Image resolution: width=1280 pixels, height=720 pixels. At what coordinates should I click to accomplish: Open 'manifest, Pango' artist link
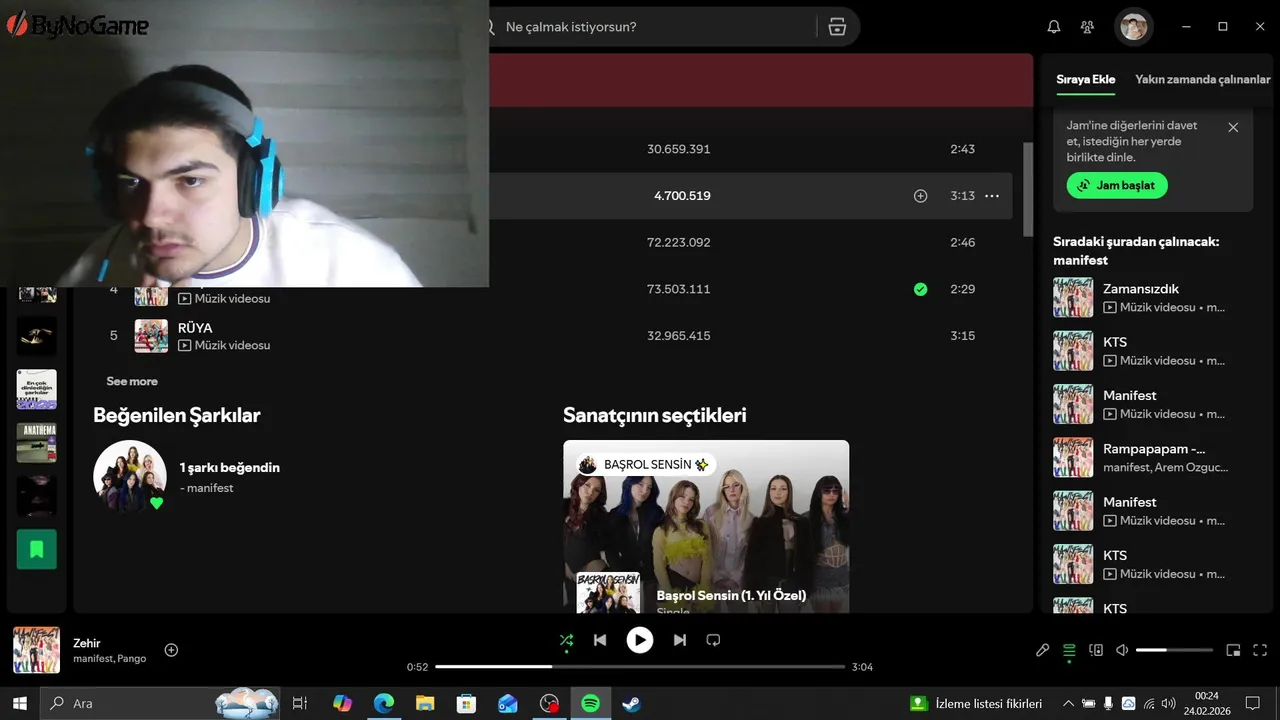tap(109, 659)
